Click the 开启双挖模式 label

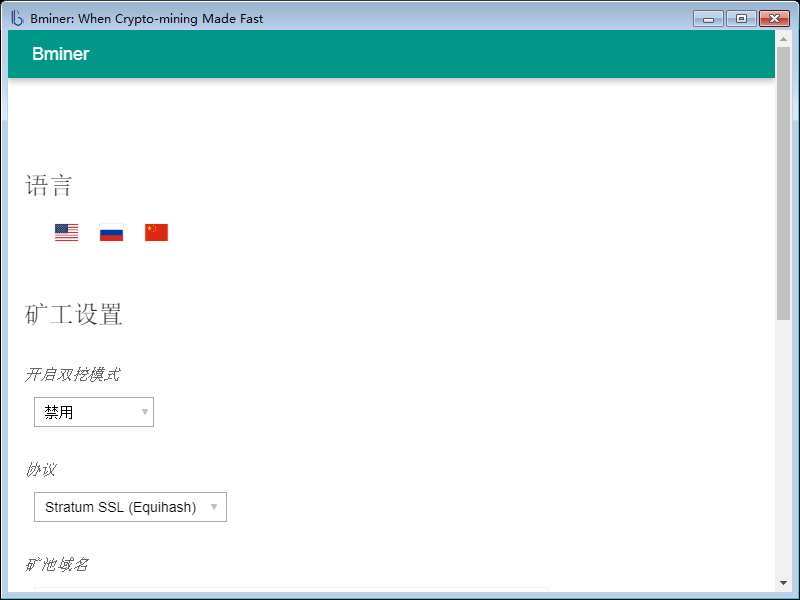[x=72, y=374]
